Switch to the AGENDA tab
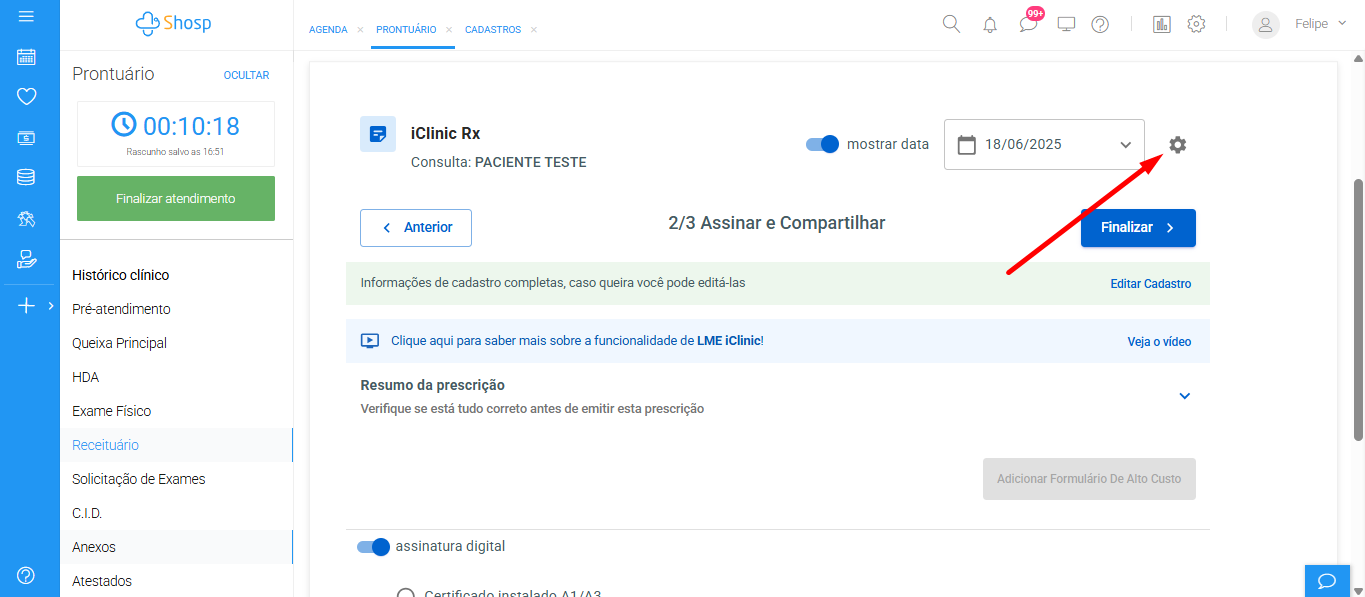The image size is (1365, 597). coord(328,30)
